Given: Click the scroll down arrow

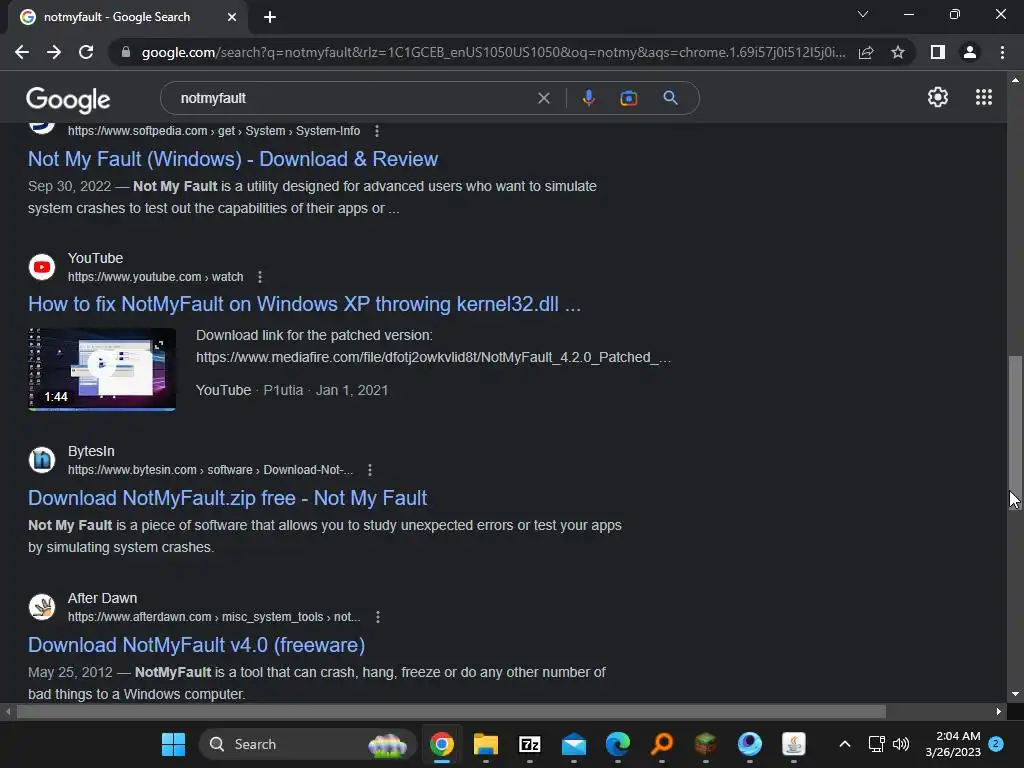Looking at the screenshot, I should pyautogui.click(x=1015, y=694).
